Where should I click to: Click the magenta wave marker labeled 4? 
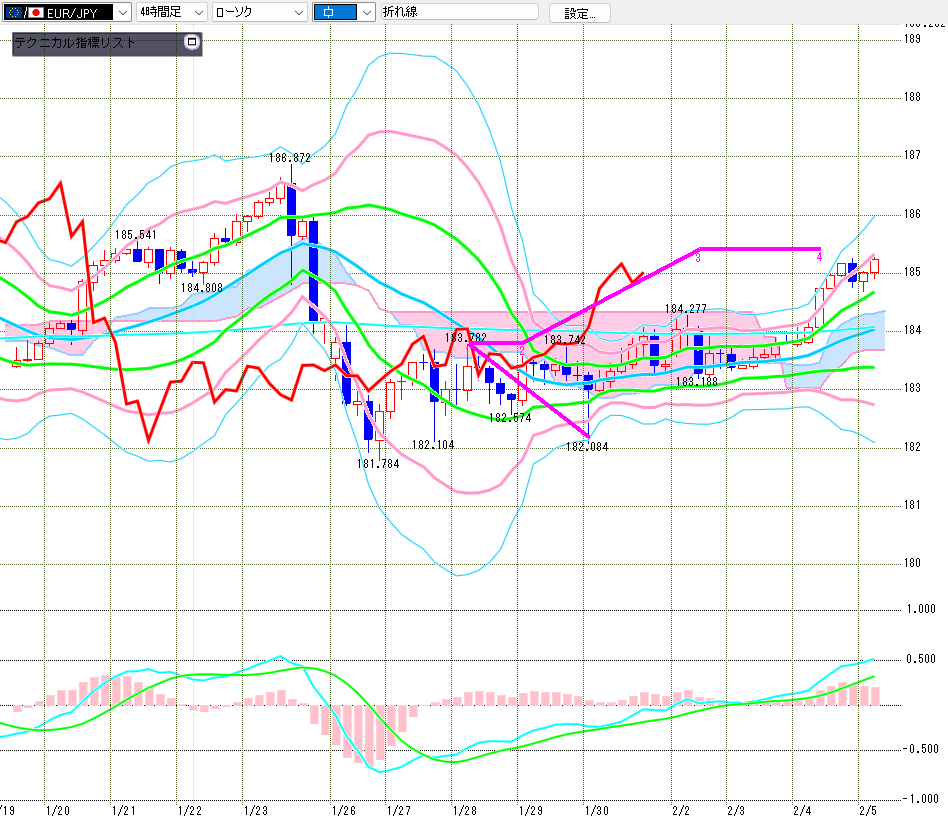click(819, 257)
